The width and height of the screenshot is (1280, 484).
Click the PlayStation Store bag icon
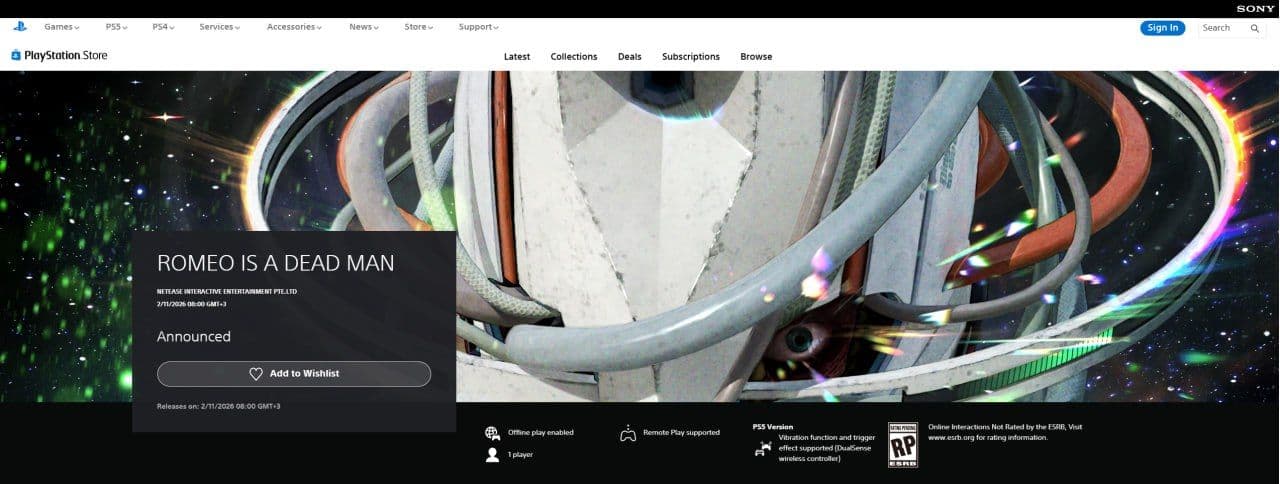tap(16, 56)
